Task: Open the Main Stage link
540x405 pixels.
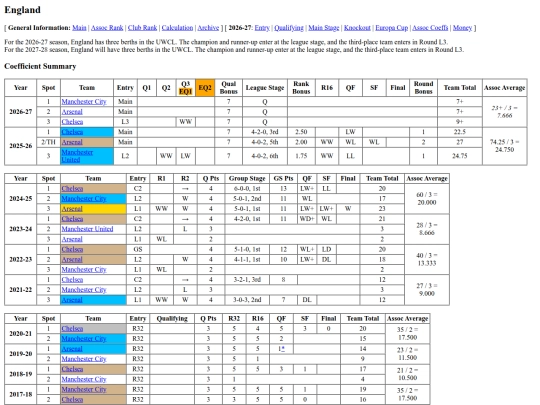Action: tap(324, 28)
